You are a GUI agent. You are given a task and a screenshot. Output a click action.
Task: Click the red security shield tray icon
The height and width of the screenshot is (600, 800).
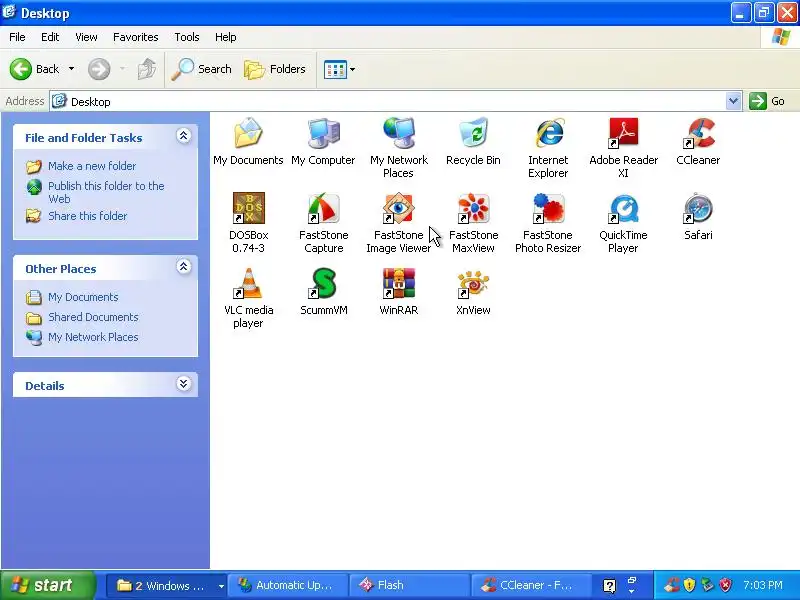(x=725, y=585)
